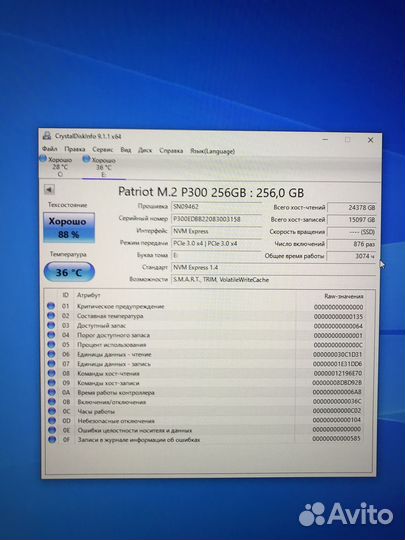The width and height of the screenshot is (405, 540).
Task: Click the transfer mode field PCIe 3.0 x4
Action: 217,243
